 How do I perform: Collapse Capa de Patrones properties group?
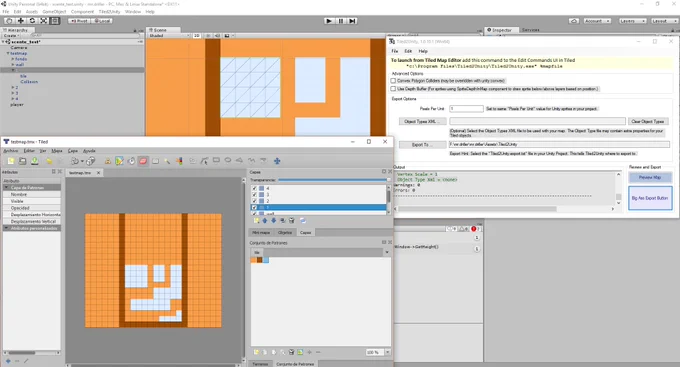pos(7,188)
